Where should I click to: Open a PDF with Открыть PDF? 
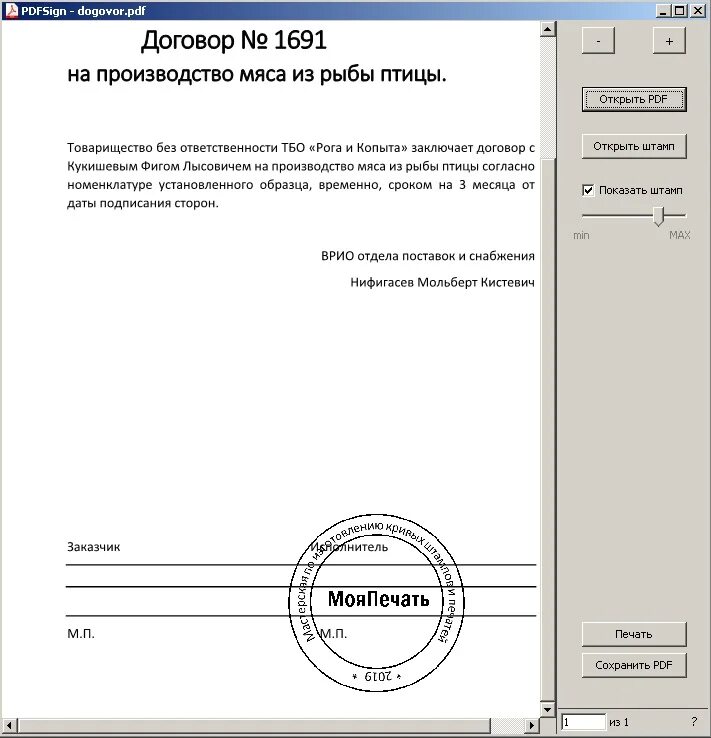(x=634, y=99)
